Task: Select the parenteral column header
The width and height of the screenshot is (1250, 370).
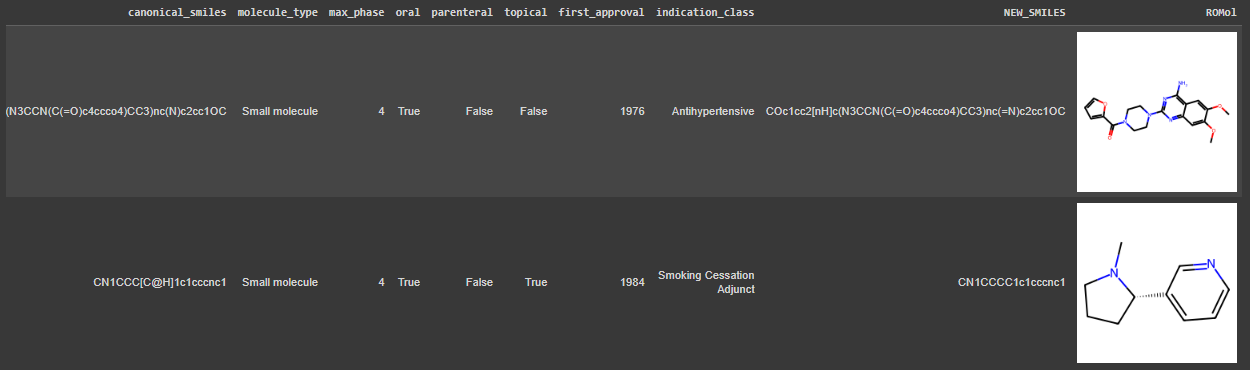Action: 463,12
